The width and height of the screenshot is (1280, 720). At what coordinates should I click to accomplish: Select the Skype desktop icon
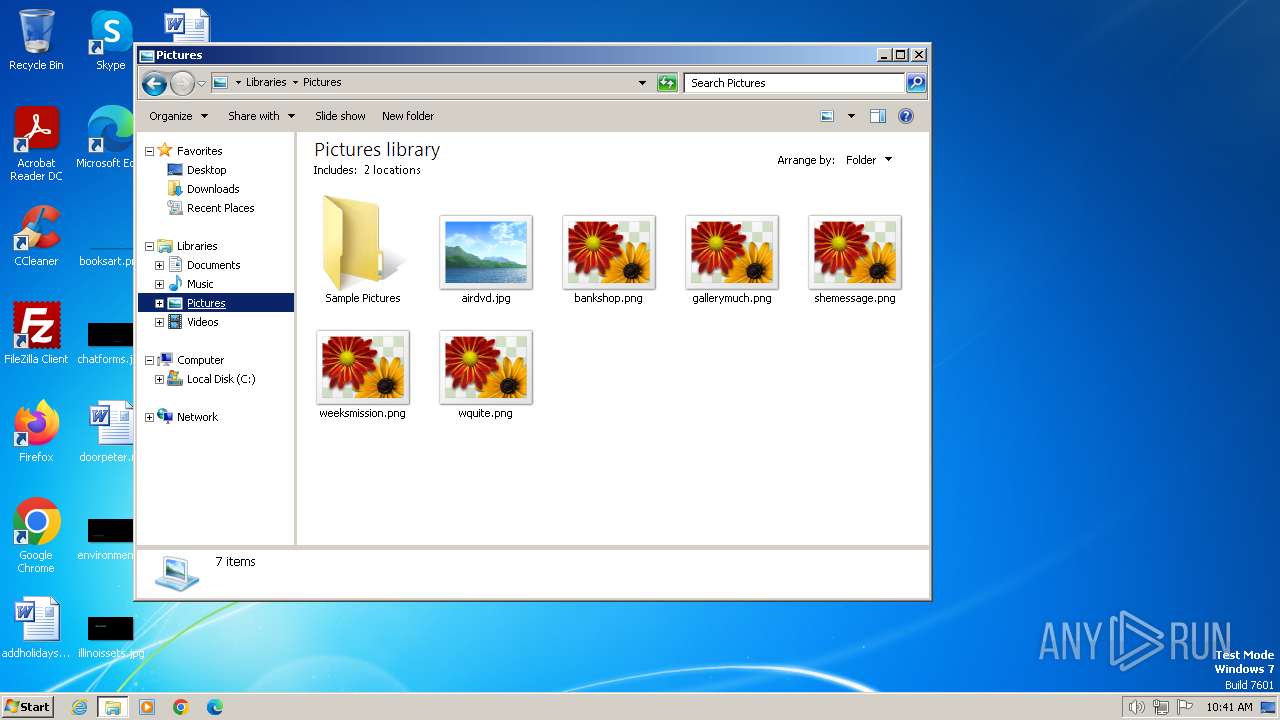(110, 40)
